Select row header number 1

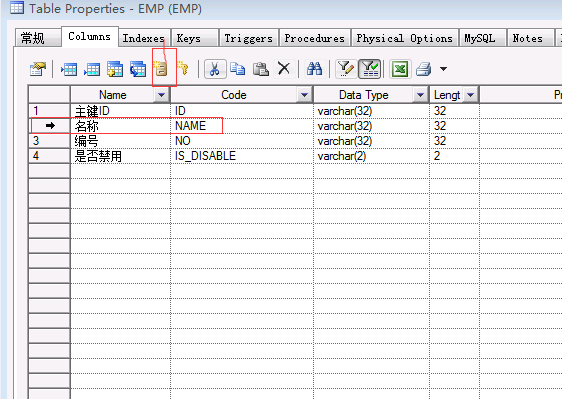(x=49, y=111)
